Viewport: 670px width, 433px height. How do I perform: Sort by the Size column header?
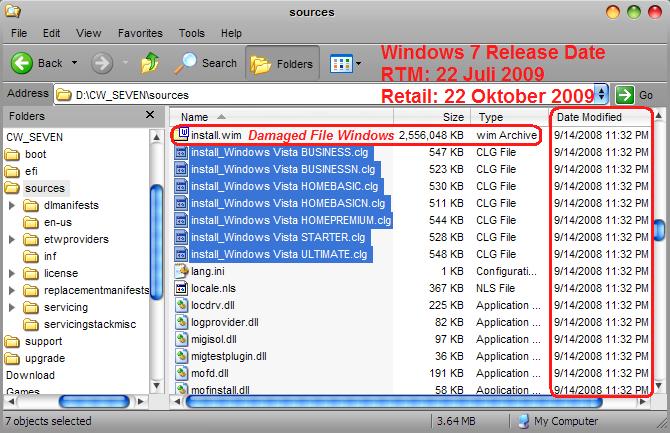pos(432,117)
